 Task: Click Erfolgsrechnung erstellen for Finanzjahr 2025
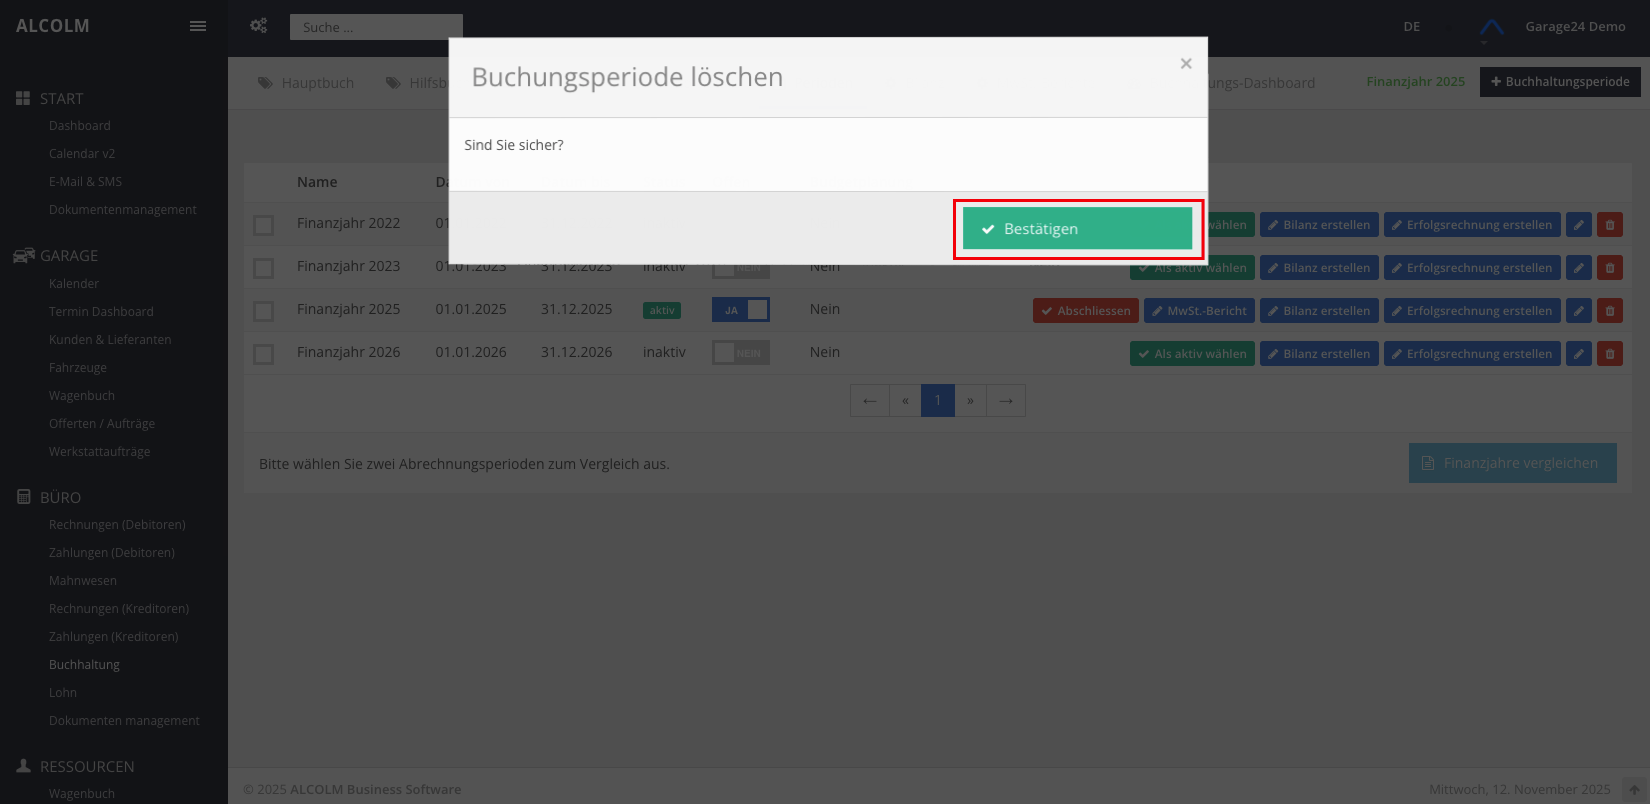[x=1472, y=311]
